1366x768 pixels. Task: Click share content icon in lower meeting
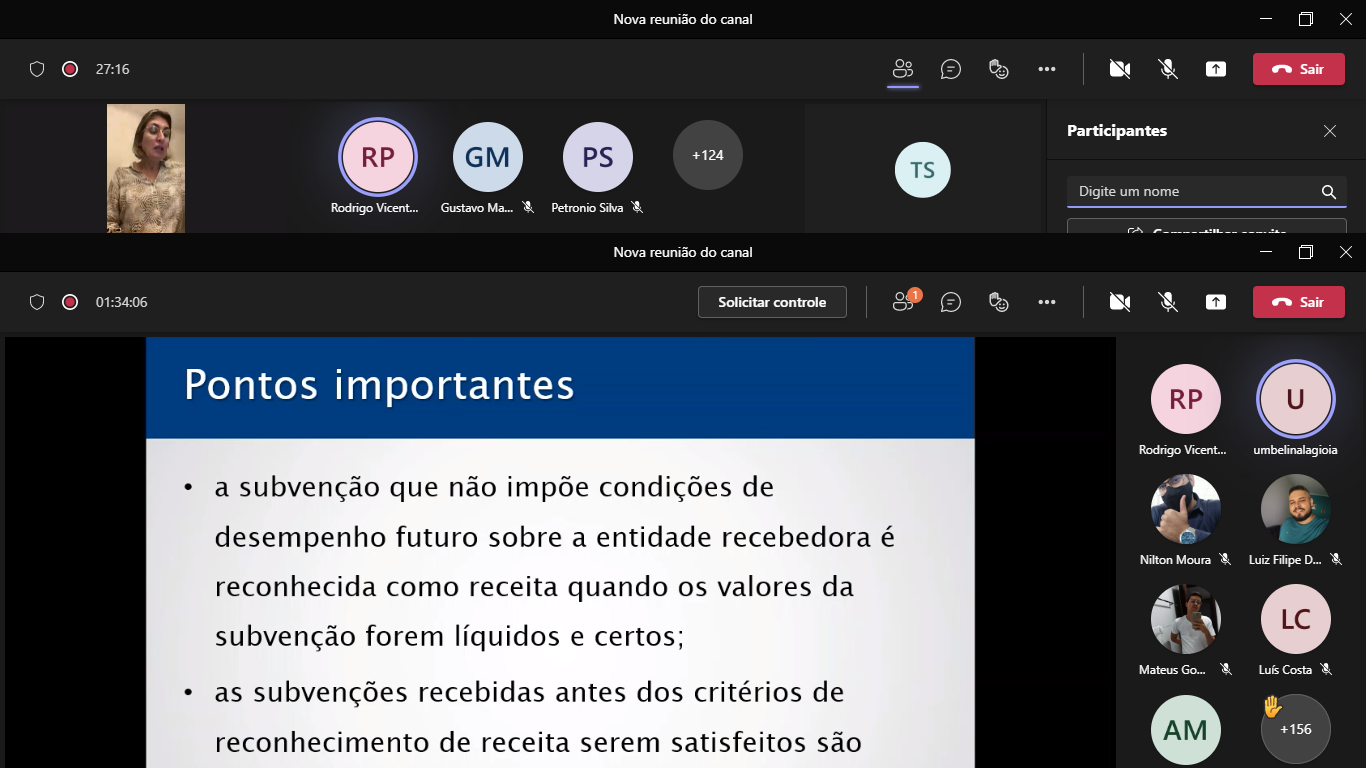1216,302
